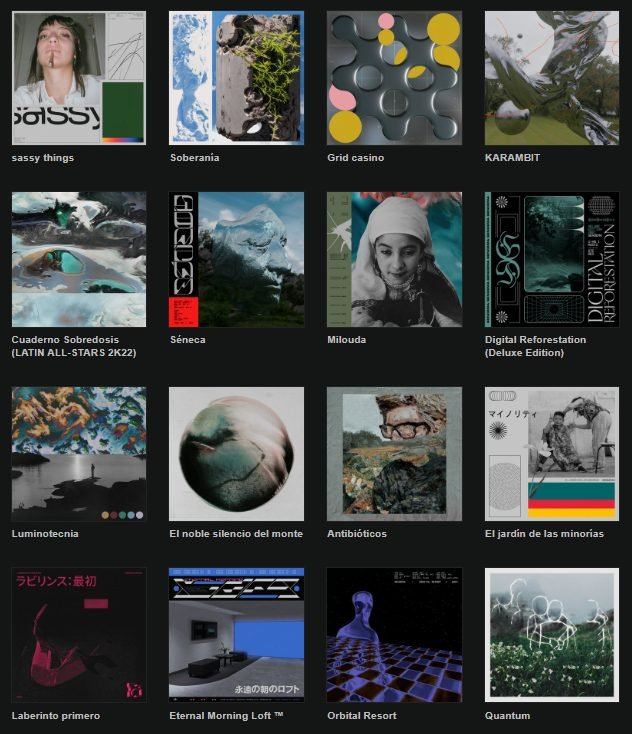
Task: Click the Laberinto primero album cover
Action: pyautogui.click(x=79, y=635)
